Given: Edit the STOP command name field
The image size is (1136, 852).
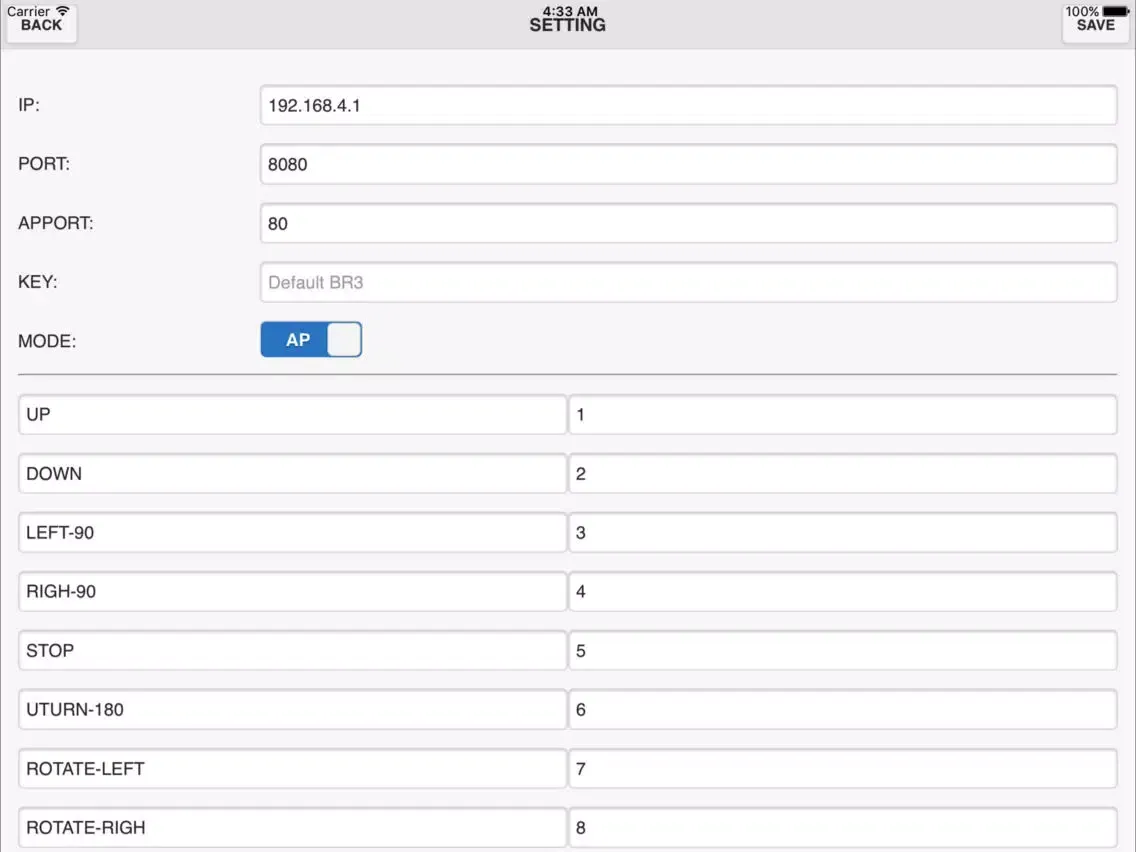Looking at the screenshot, I should pyautogui.click(x=292, y=650).
